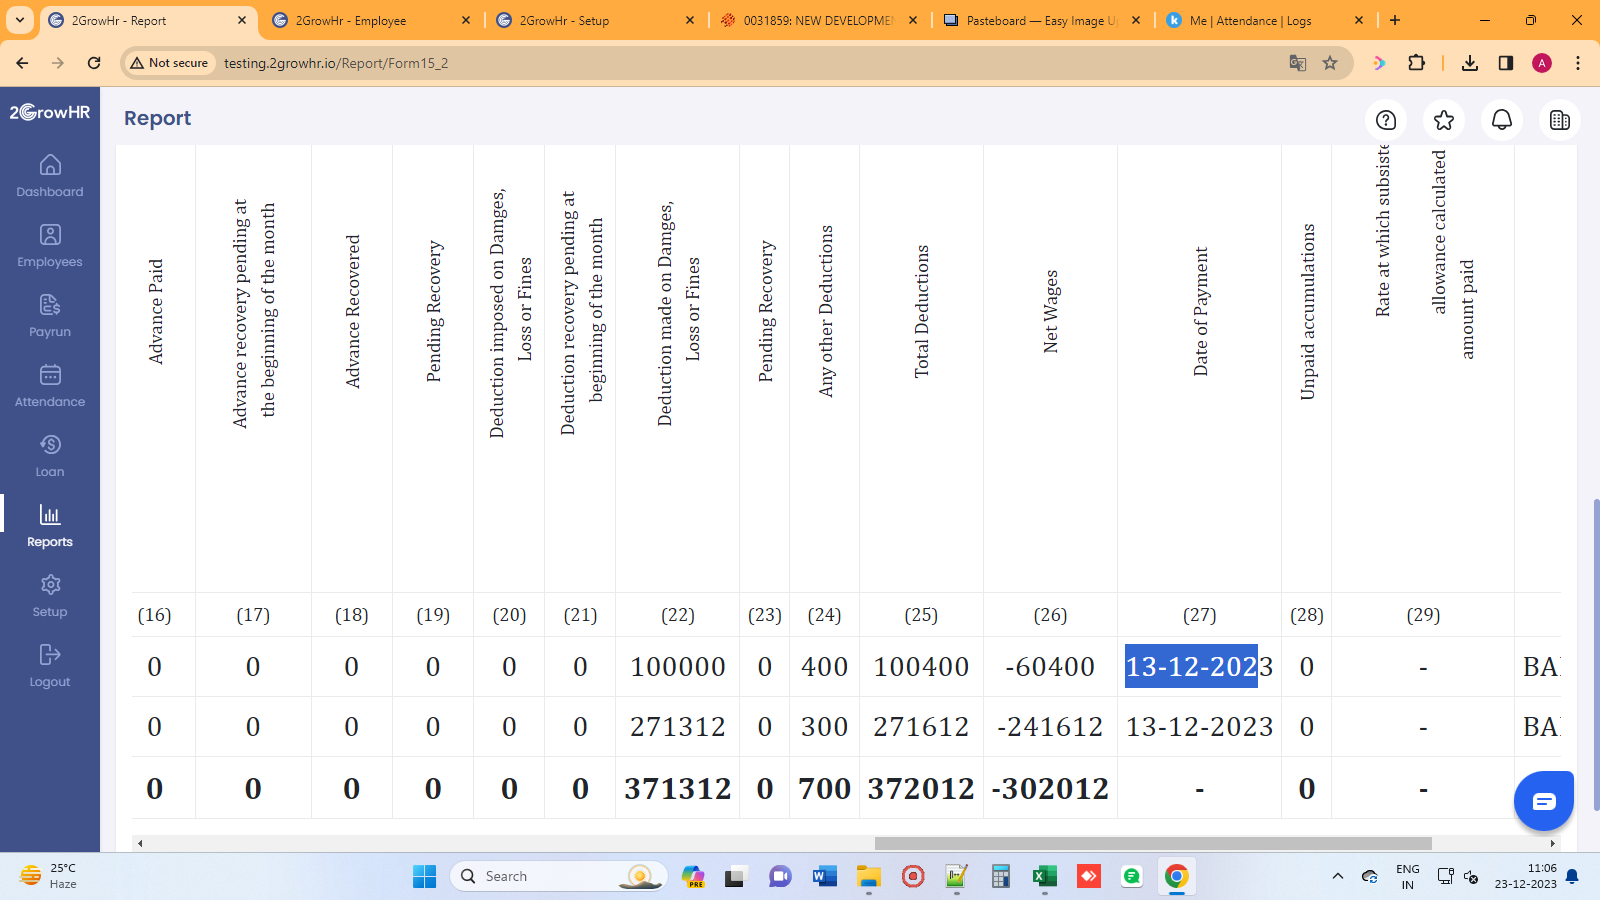The image size is (1600, 900).
Task: Open the calculator grid icon in header
Action: tap(1560, 120)
